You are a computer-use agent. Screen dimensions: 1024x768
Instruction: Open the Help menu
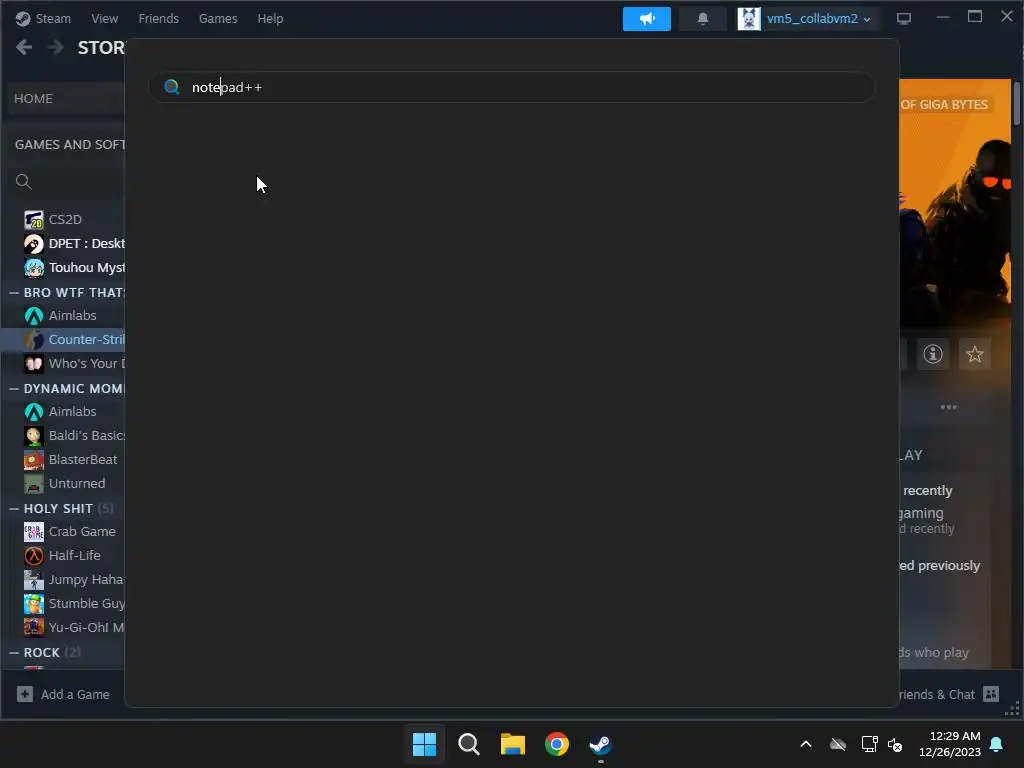(270, 18)
